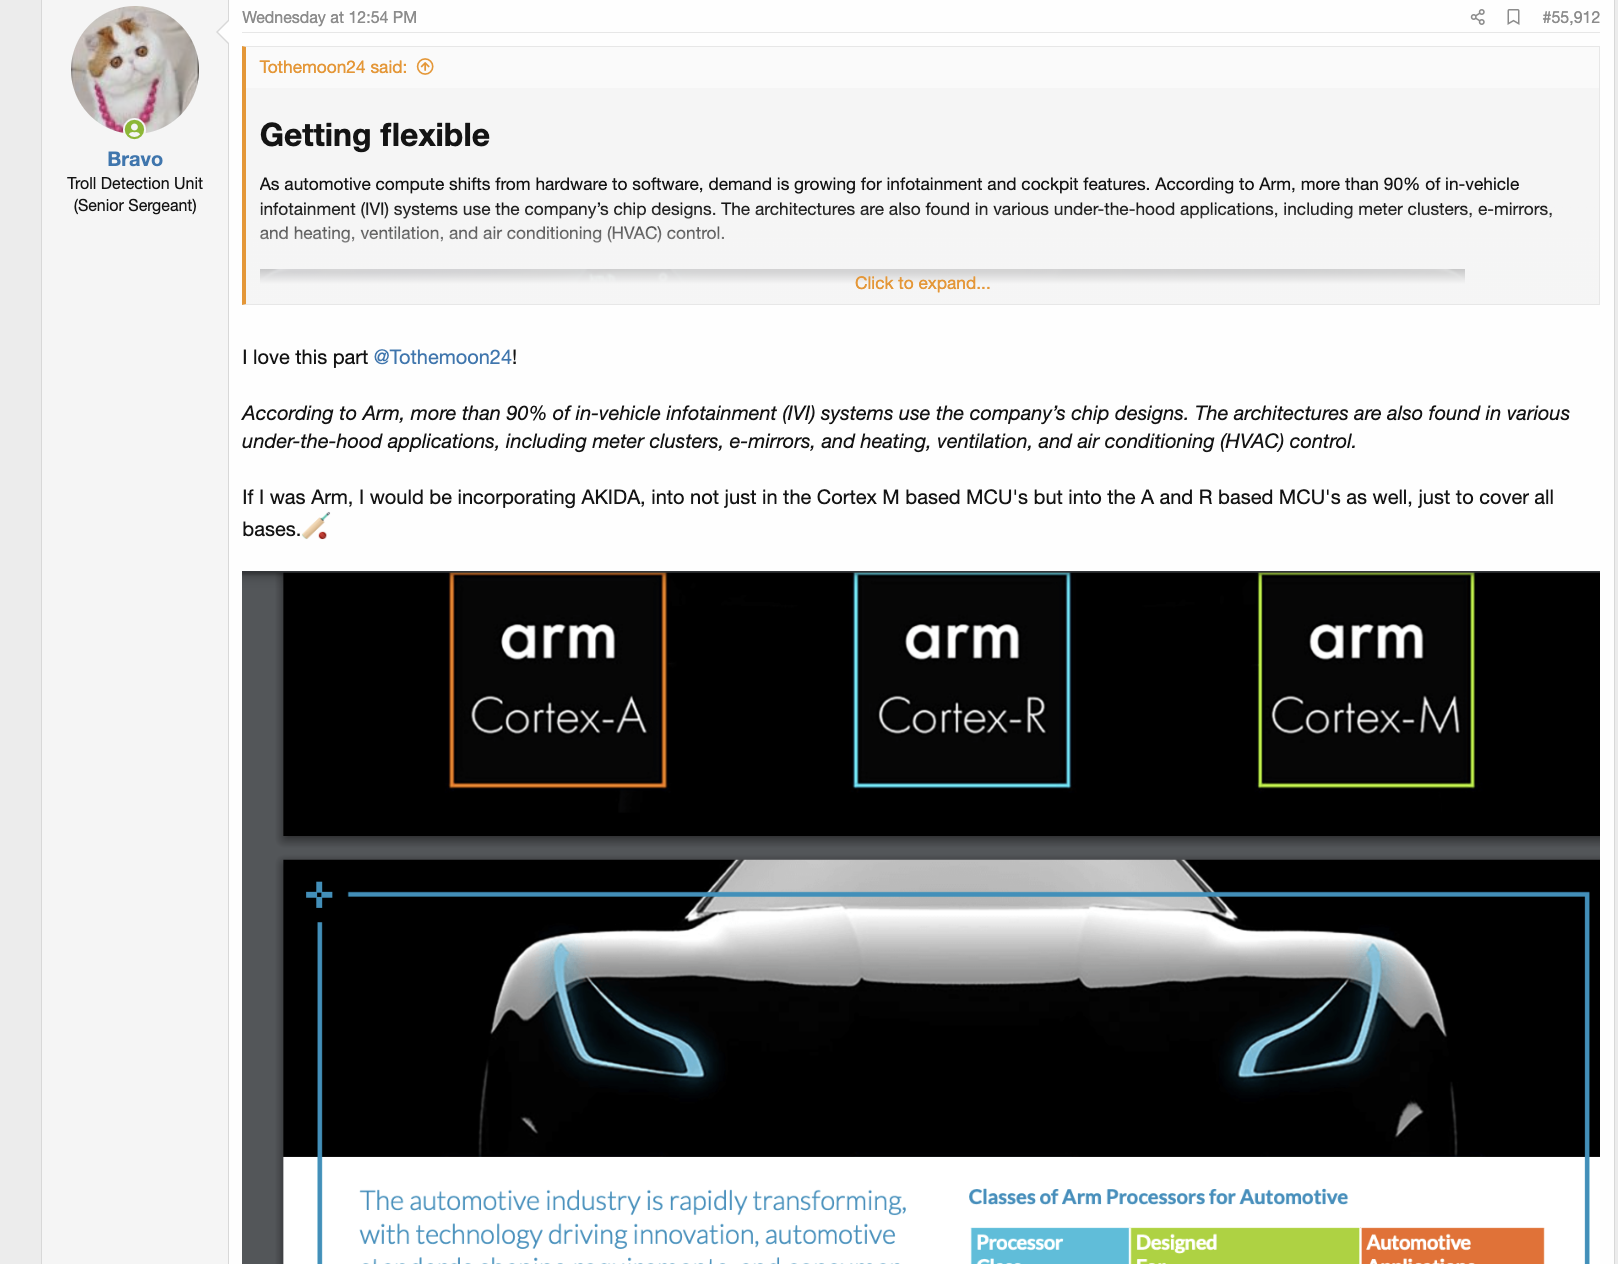The image size is (1618, 1264).
Task: Click the blue plus icon above the car image
Action: (319, 894)
